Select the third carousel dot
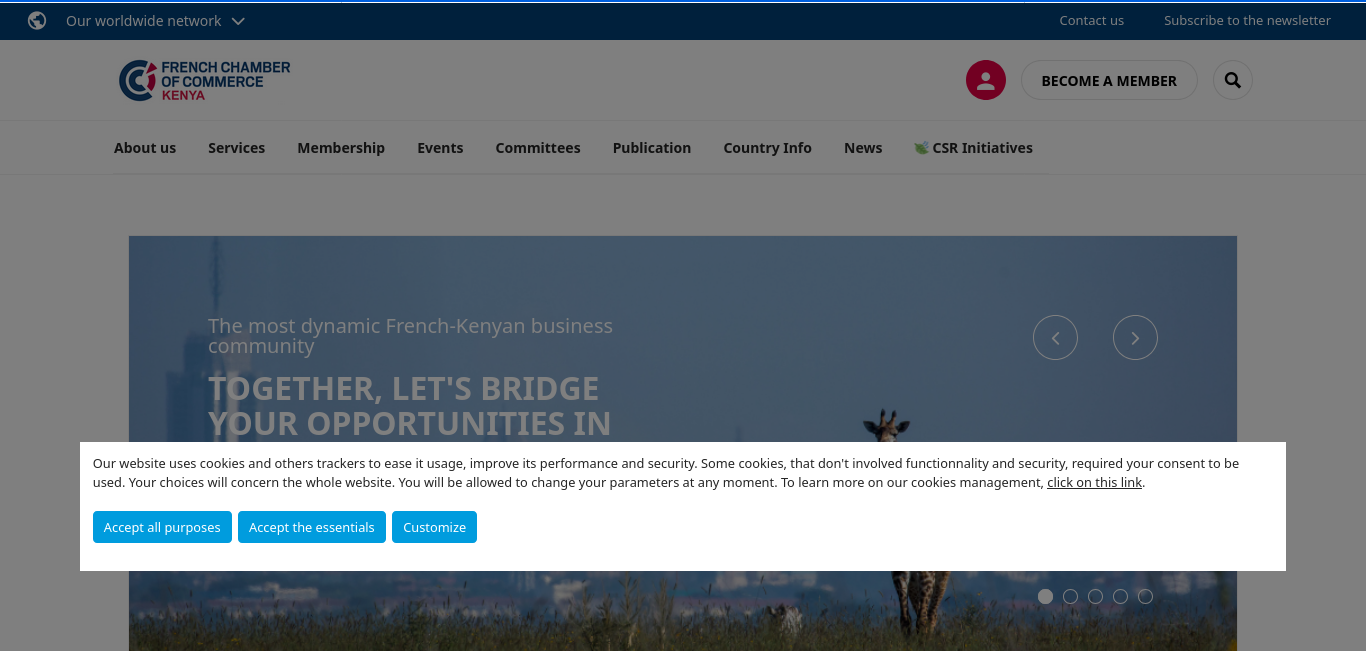This screenshot has height=651, width=1366. [1095, 596]
